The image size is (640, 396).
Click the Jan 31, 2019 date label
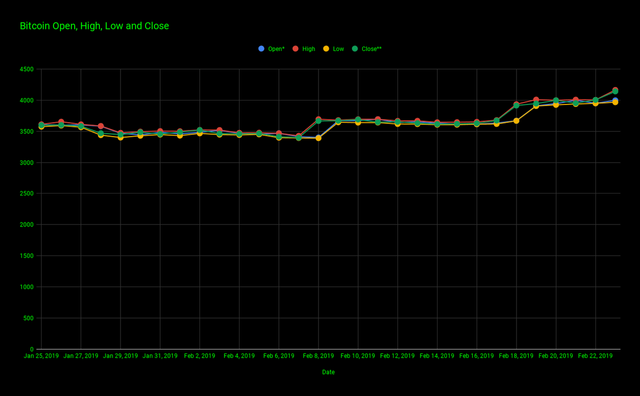point(160,356)
